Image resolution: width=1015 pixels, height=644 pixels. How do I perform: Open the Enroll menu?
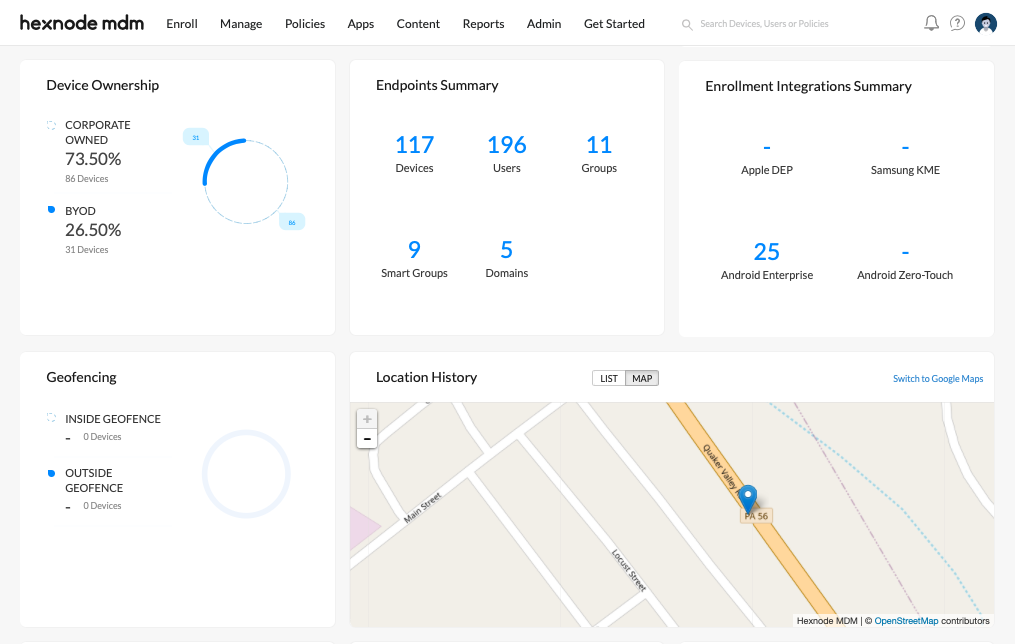click(x=182, y=24)
